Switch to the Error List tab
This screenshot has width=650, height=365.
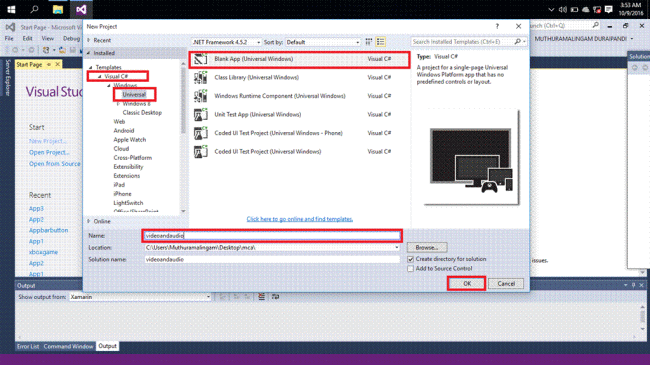pyautogui.click(x=28, y=346)
